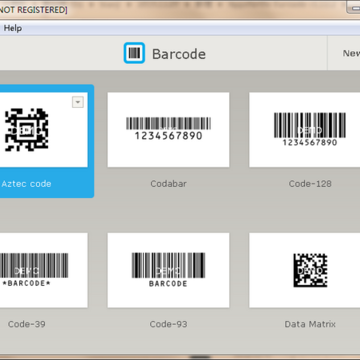The width and height of the screenshot is (360, 360).
Task: Open the Help menu
Action: click(13, 28)
